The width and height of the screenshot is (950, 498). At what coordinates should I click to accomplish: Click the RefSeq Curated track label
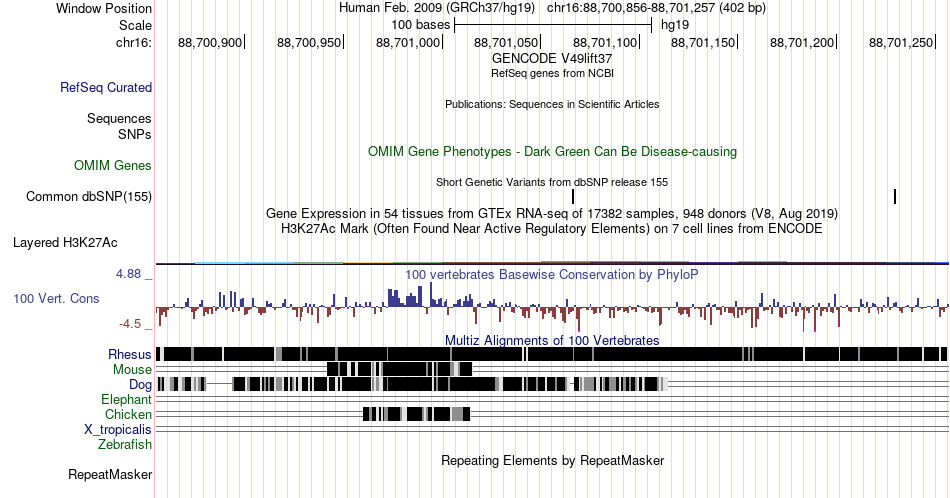pyautogui.click(x=105, y=87)
